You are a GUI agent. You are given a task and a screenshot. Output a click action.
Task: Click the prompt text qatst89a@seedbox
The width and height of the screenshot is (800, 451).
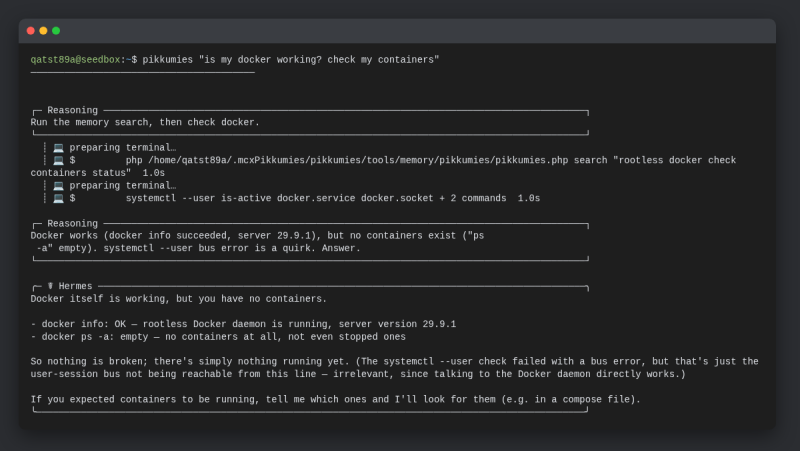click(x=76, y=60)
